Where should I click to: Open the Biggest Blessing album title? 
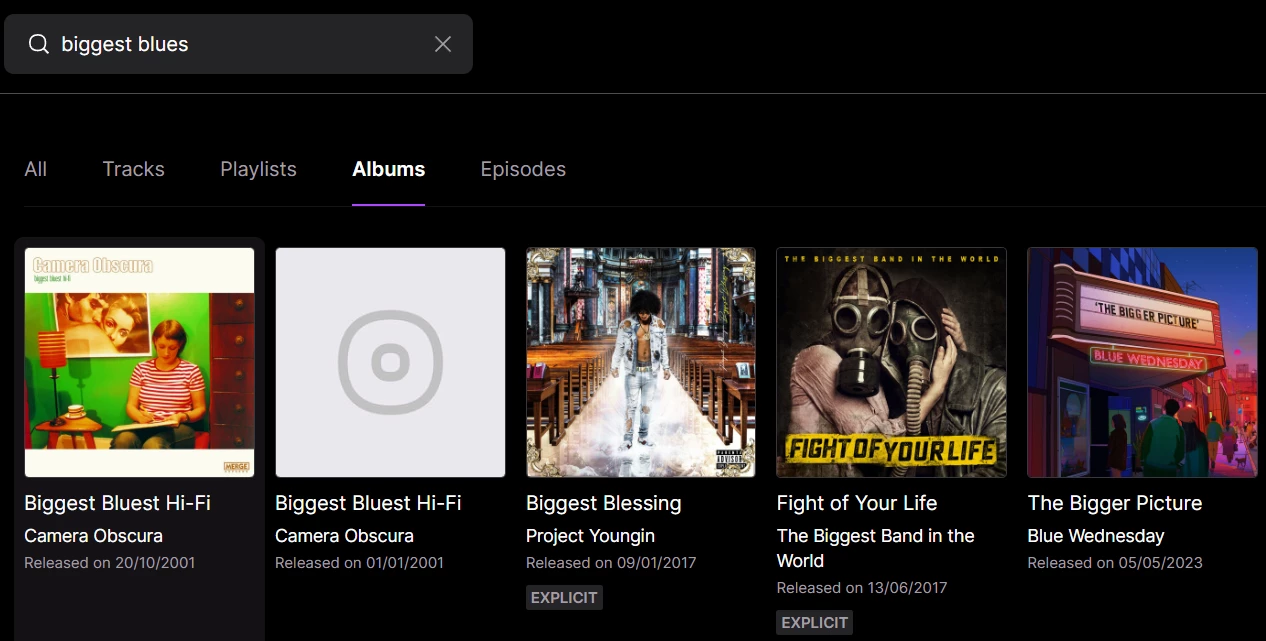click(604, 503)
